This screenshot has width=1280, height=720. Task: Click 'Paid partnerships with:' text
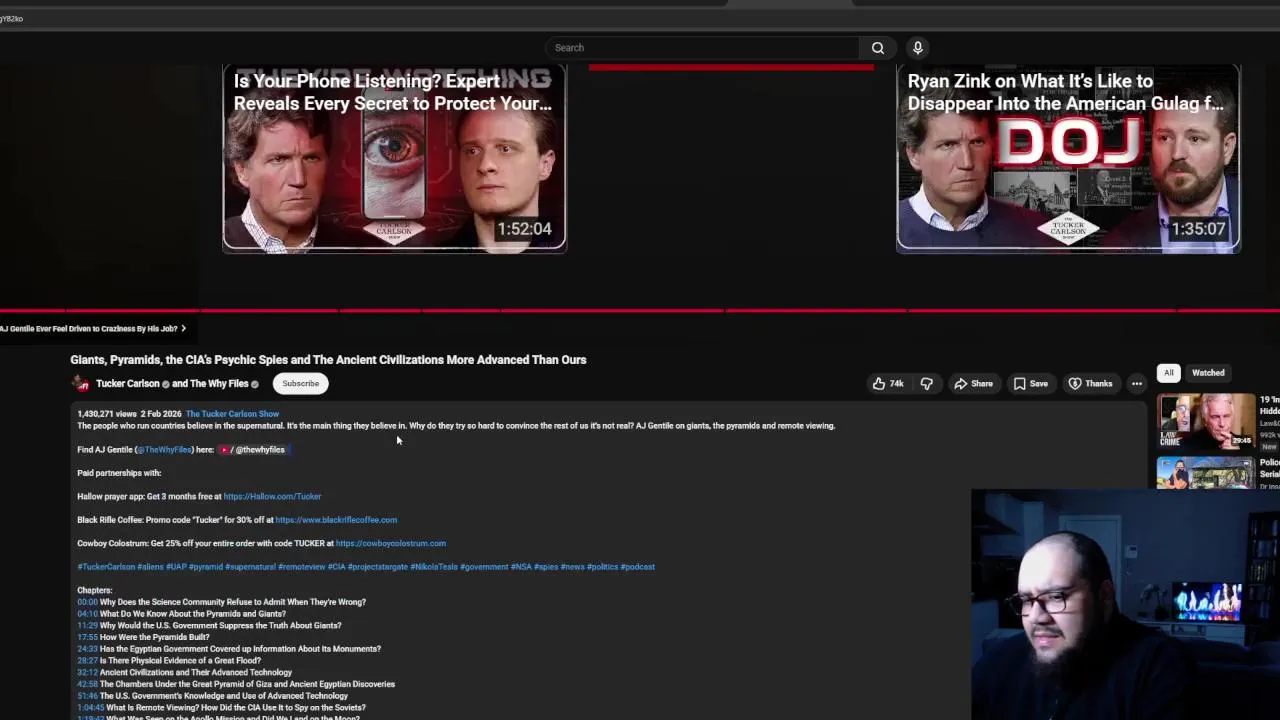(x=119, y=473)
